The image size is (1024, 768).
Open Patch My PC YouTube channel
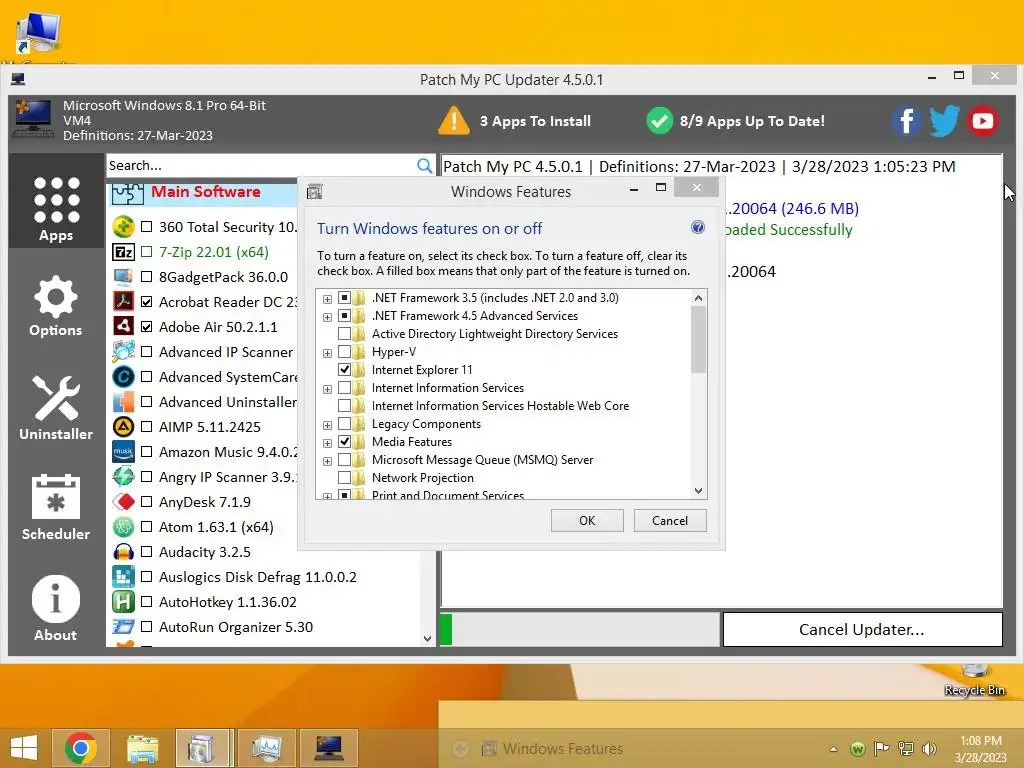(x=983, y=121)
